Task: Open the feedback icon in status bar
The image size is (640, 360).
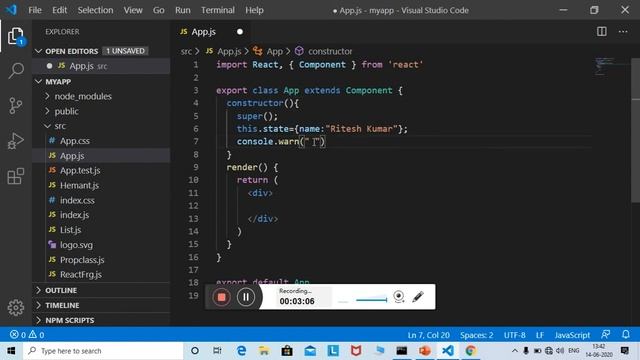Action: click(x=606, y=335)
